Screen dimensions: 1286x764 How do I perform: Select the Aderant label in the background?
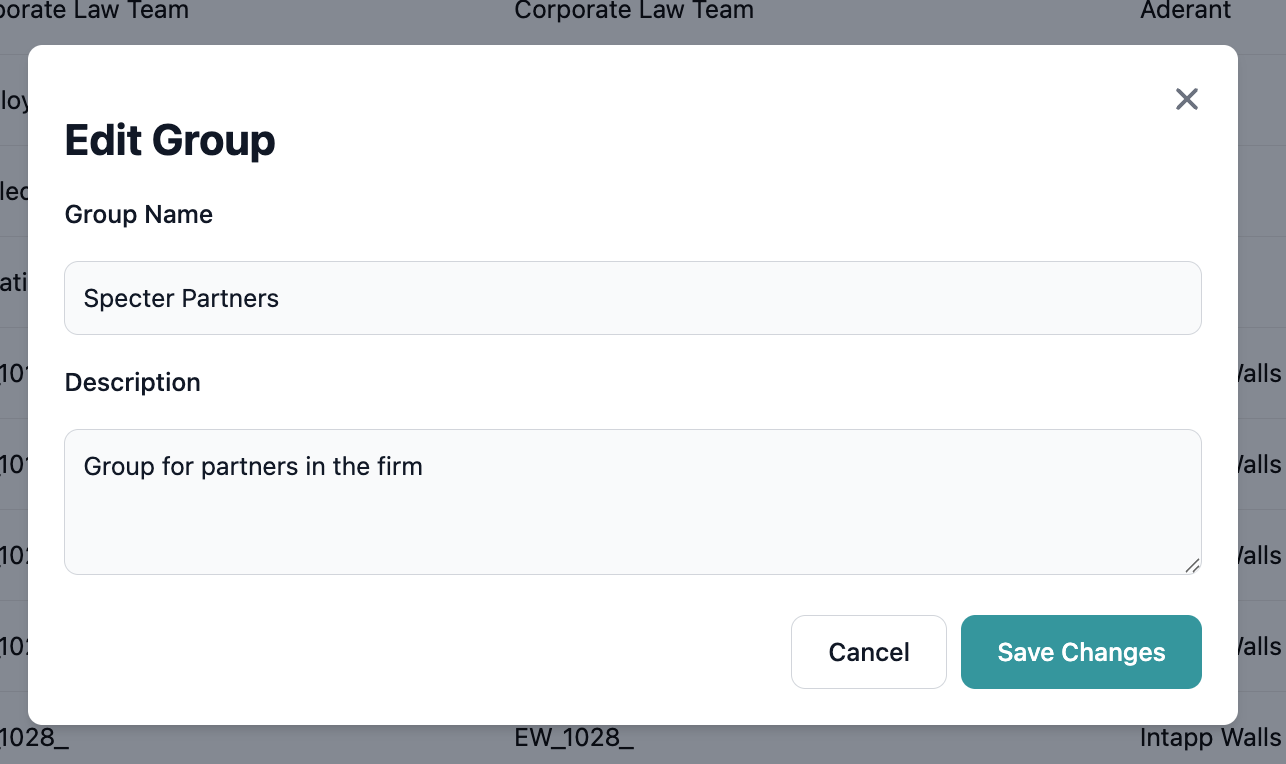click(1186, 11)
